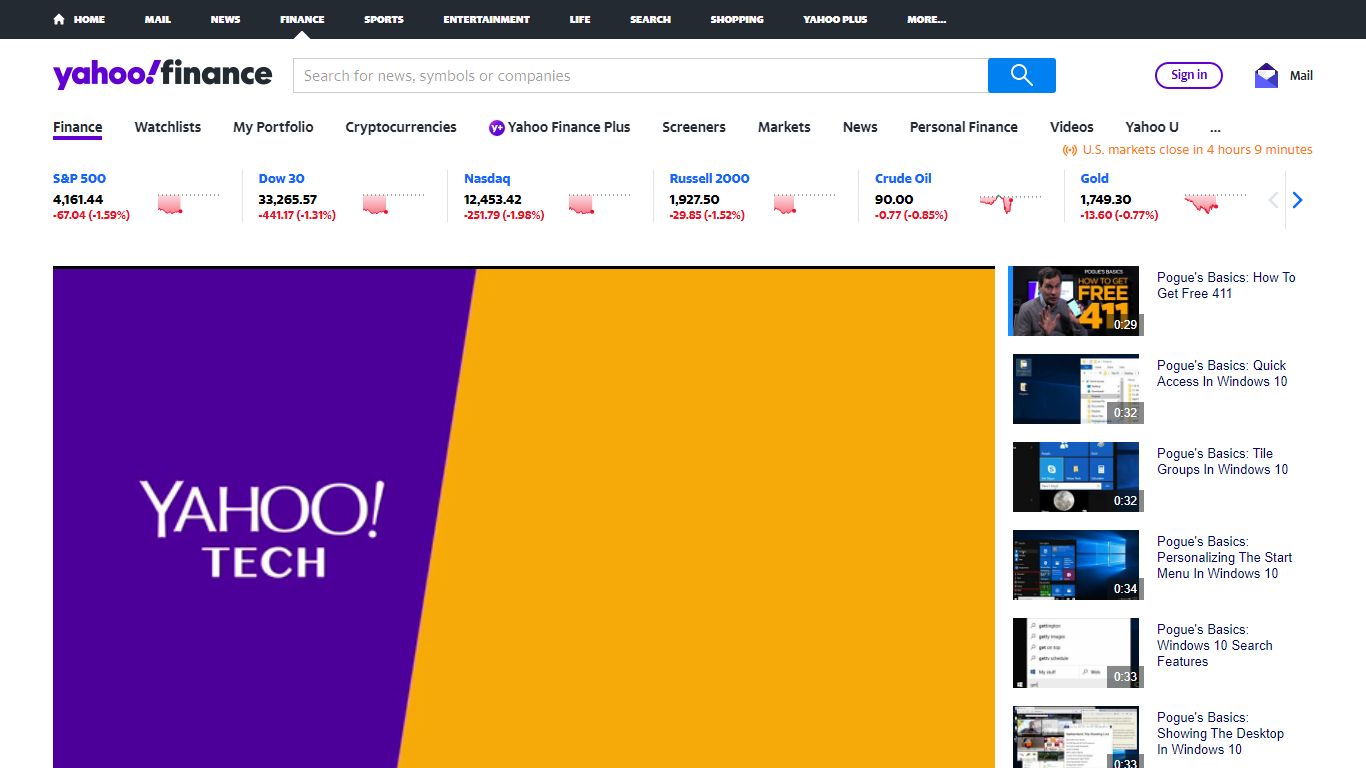Open the Dow 30 sparkline chart
This screenshot has height=768, width=1366.
click(393, 203)
